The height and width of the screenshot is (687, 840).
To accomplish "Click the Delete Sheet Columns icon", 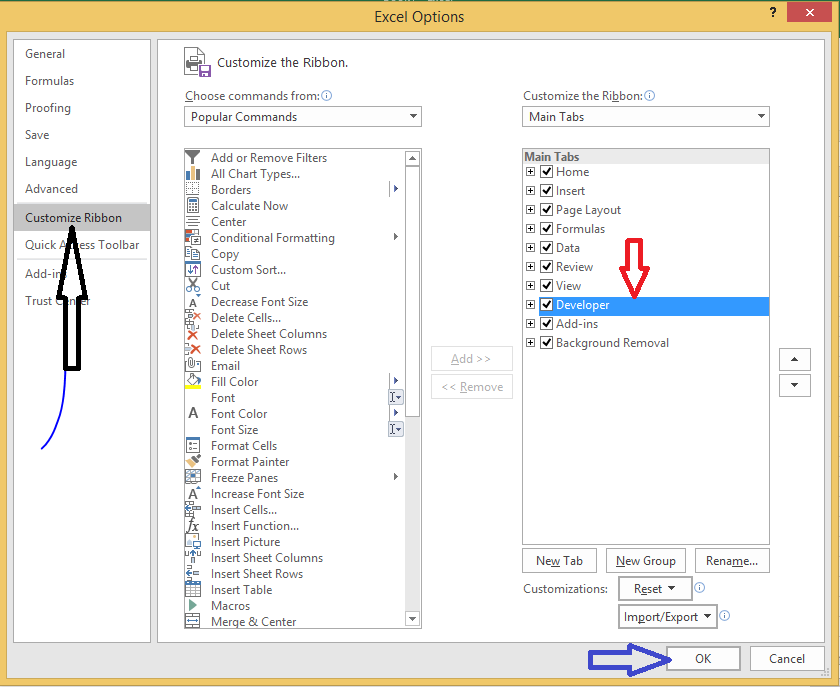I will (192, 334).
